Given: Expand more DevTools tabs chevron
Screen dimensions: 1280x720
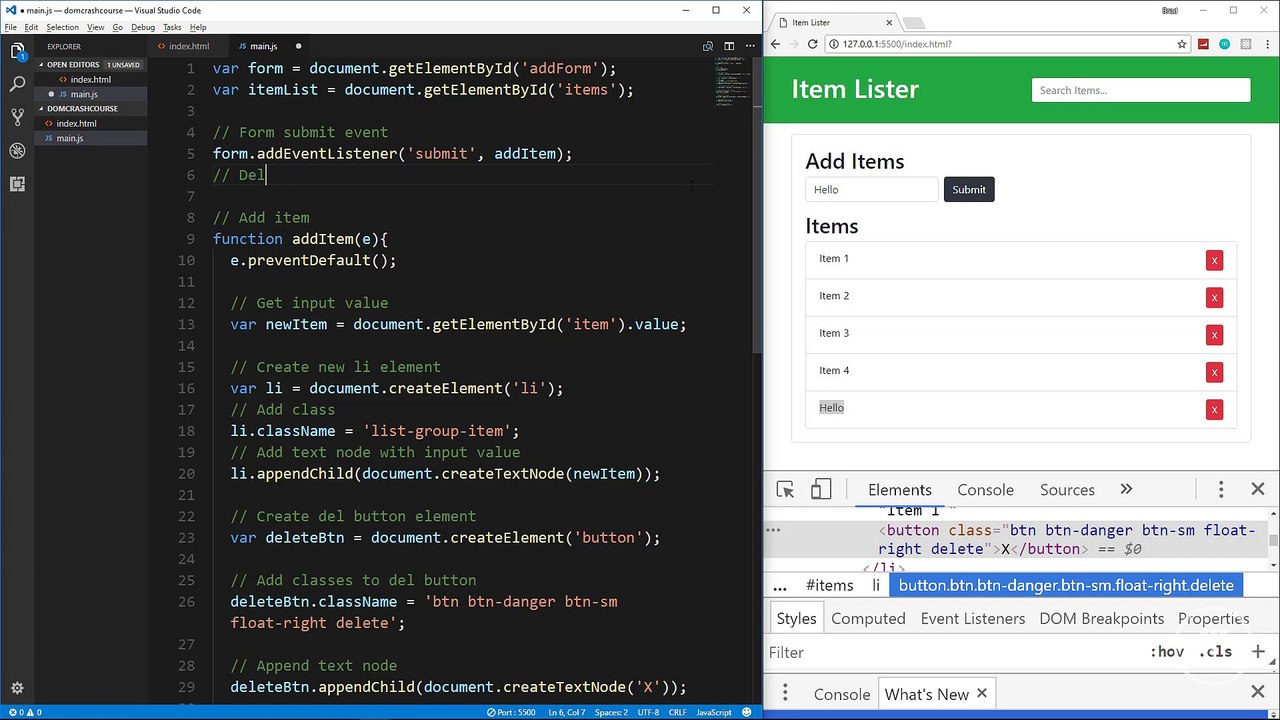Looking at the screenshot, I should (1126, 489).
